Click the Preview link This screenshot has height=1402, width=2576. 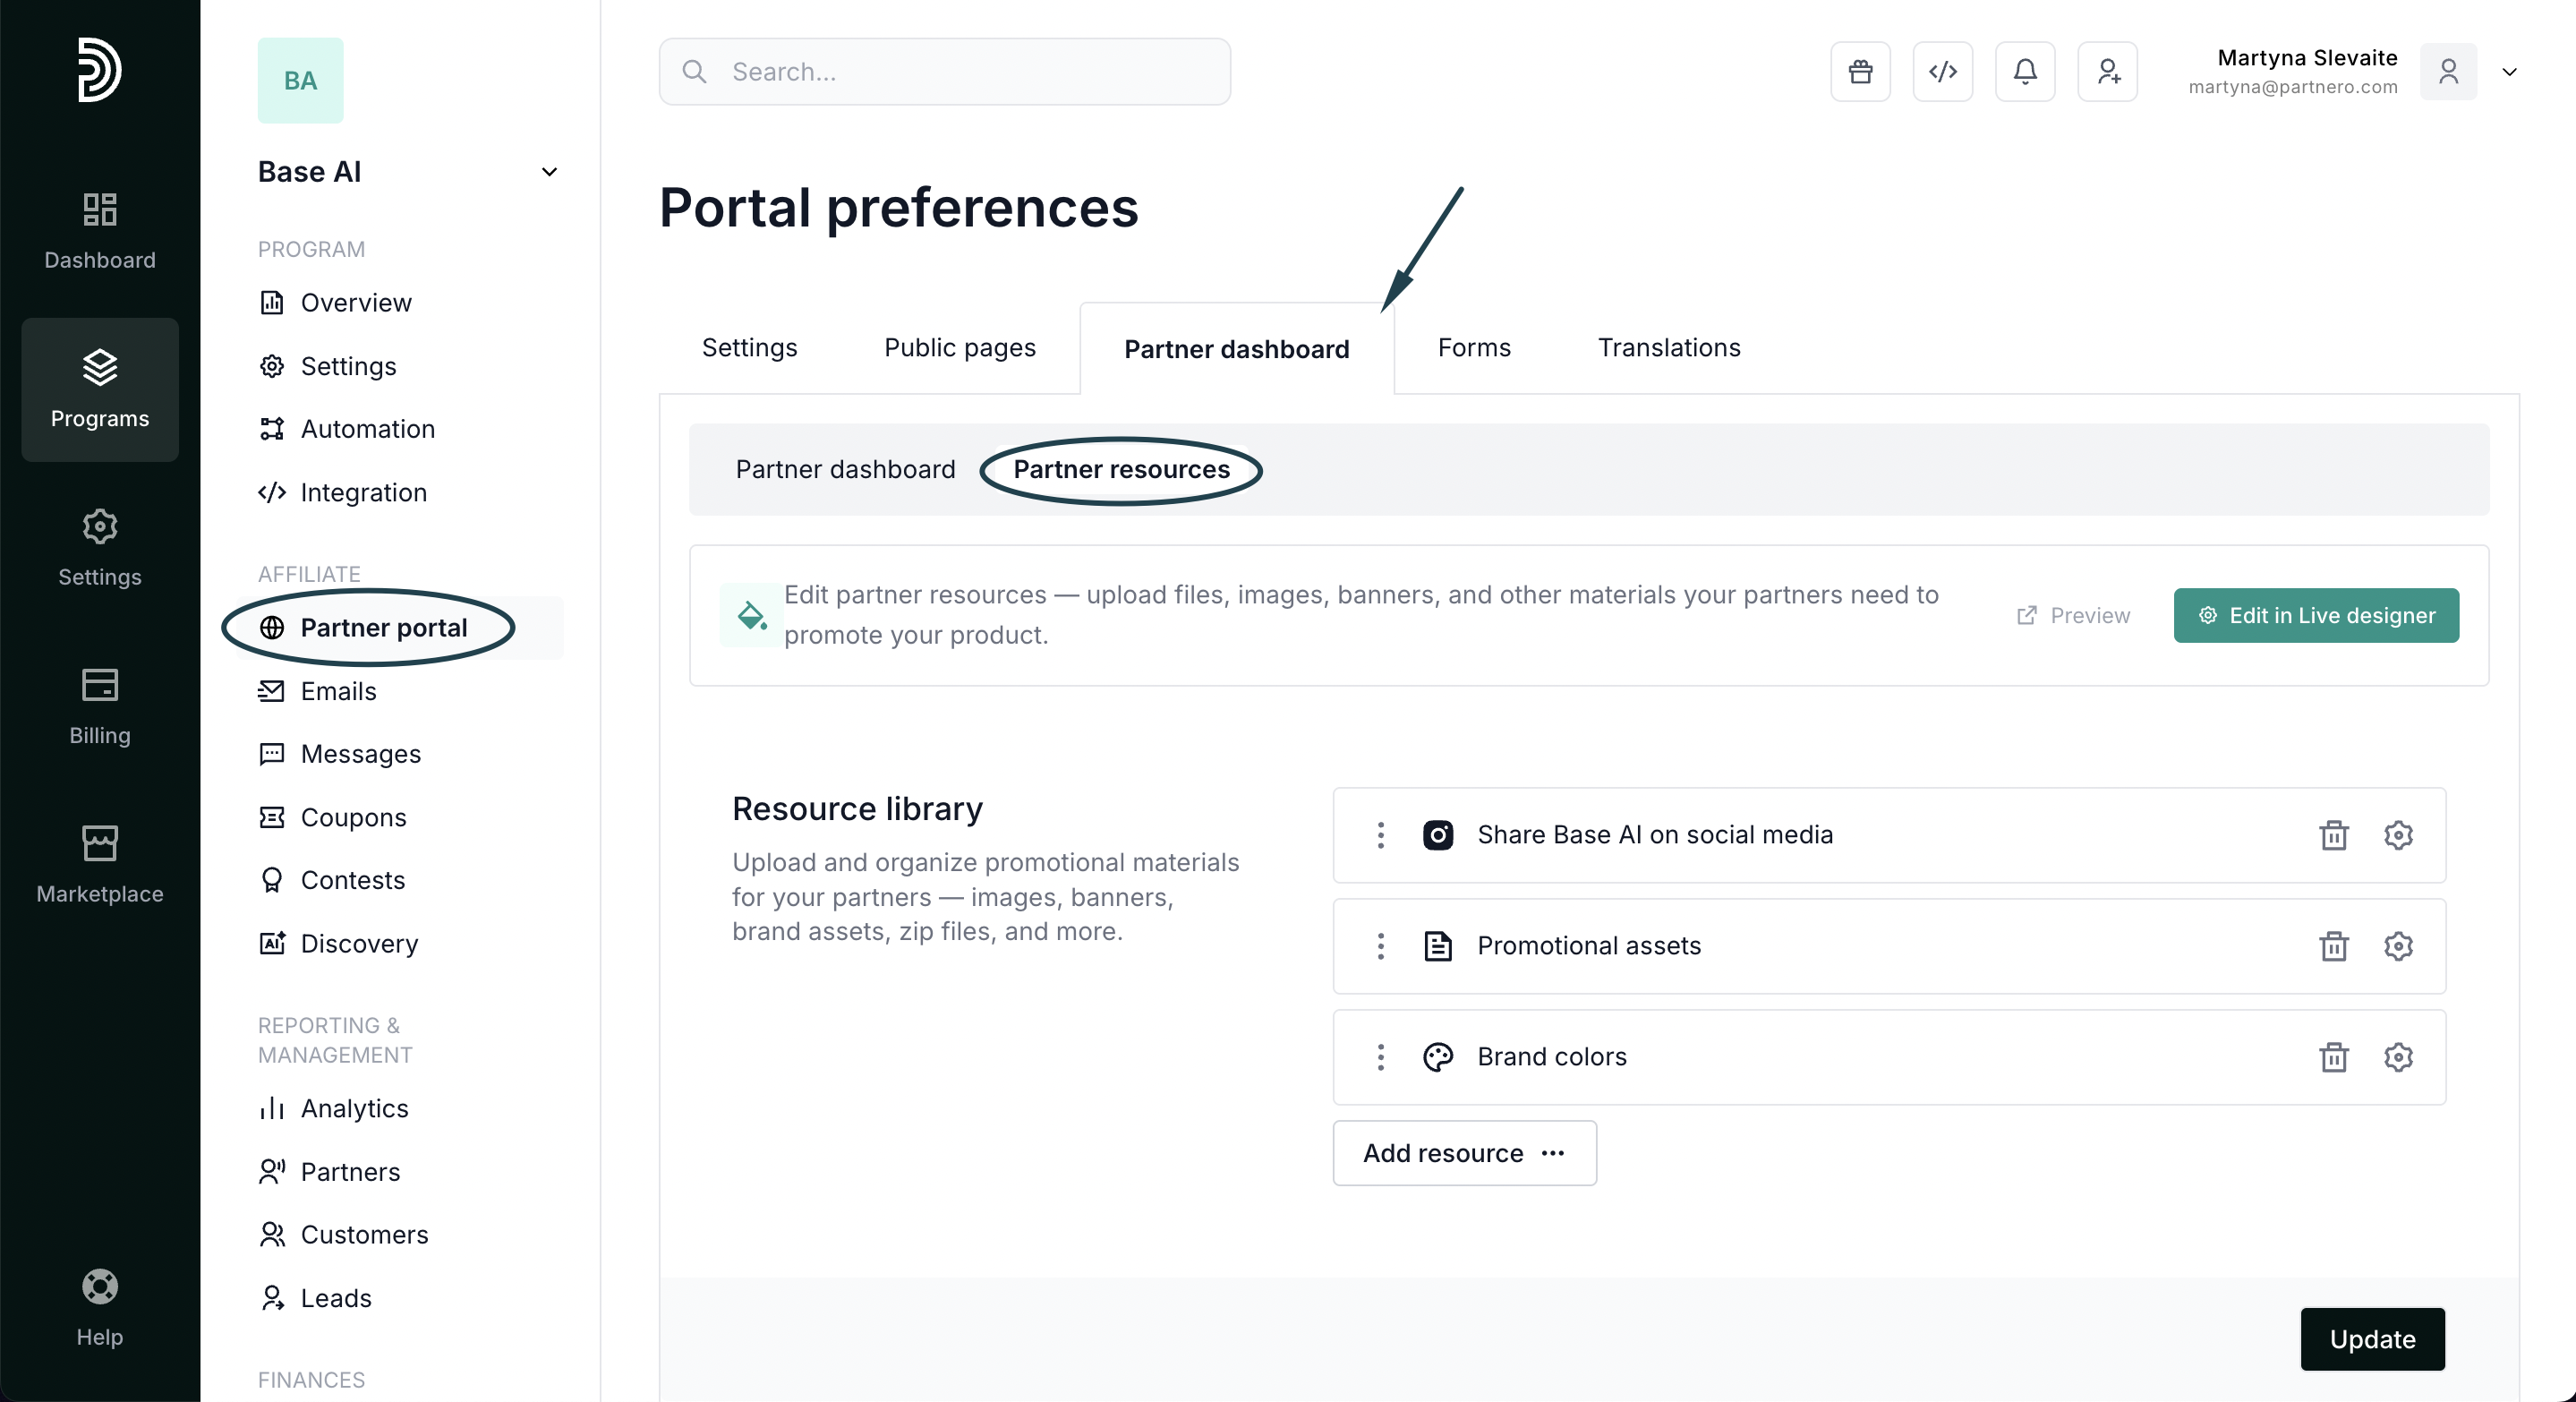tap(2073, 616)
